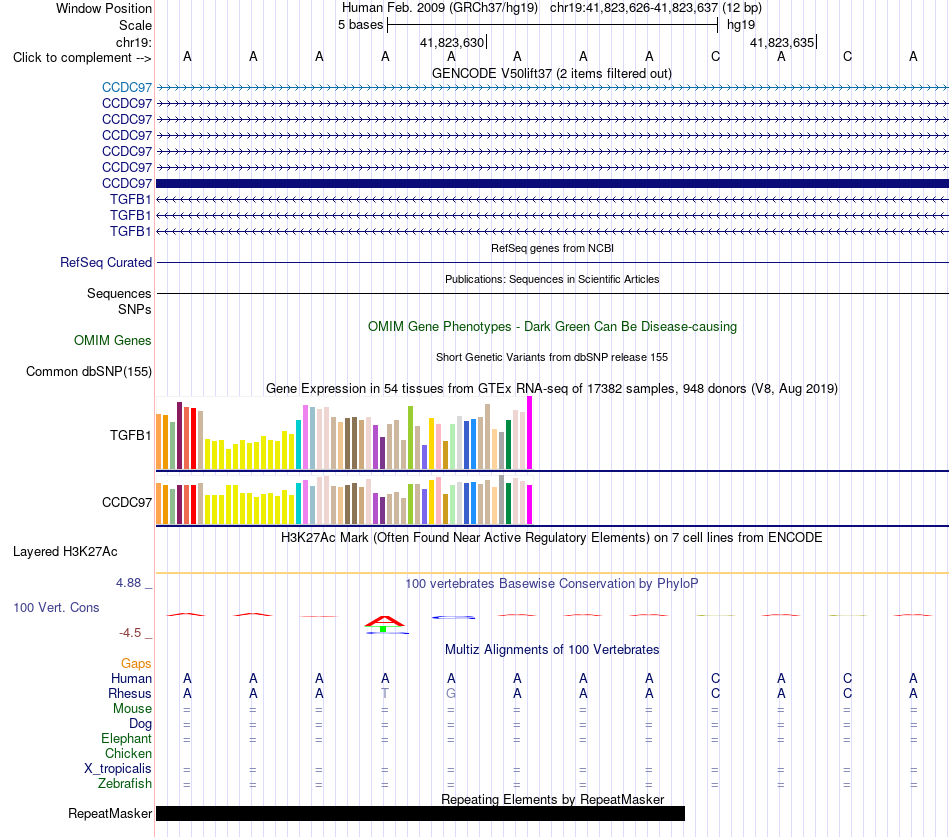The height and width of the screenshot is (837, 950).
Task: Open the first TGFB1 transcript label
Action: (130, 199)
